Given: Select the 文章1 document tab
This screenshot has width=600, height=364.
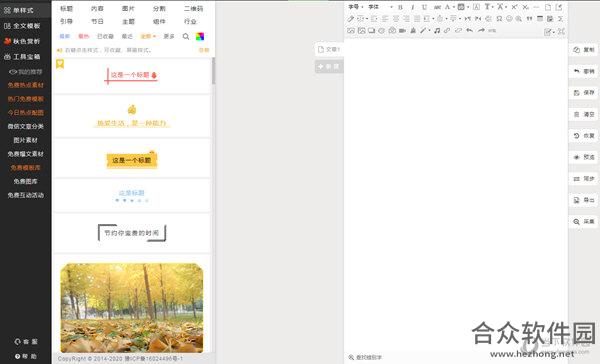Looking at the screenshot, I should tap(329, 49).
